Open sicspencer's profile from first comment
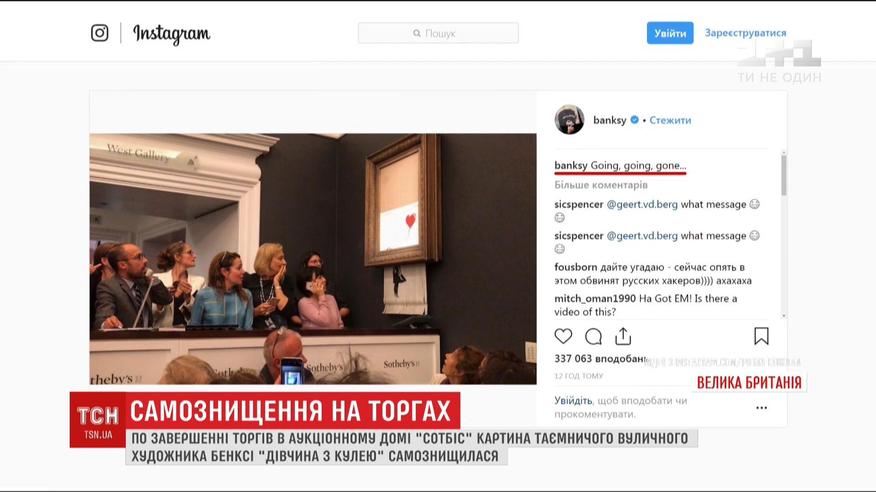 578,204
